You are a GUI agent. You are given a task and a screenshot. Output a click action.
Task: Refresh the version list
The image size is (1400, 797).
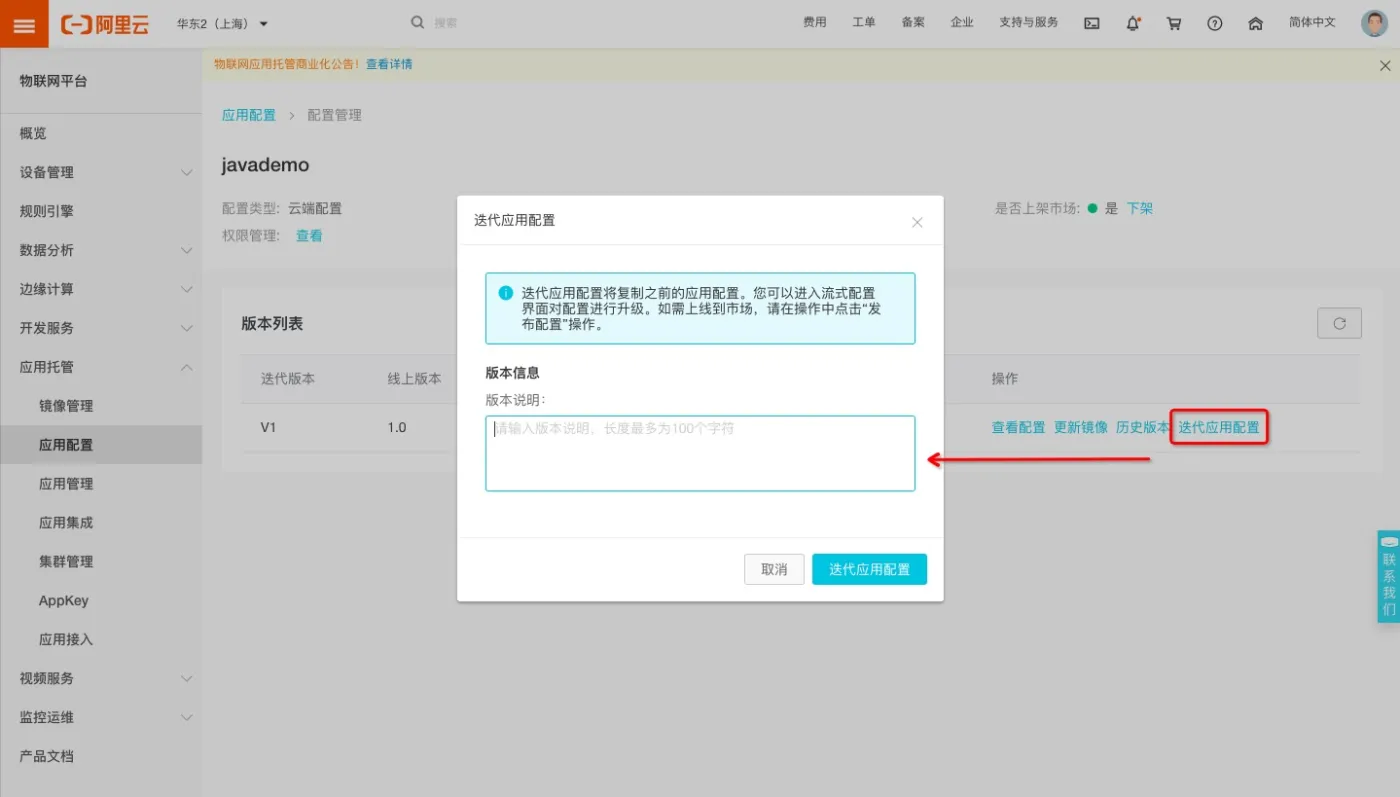tap(1339, 323)
